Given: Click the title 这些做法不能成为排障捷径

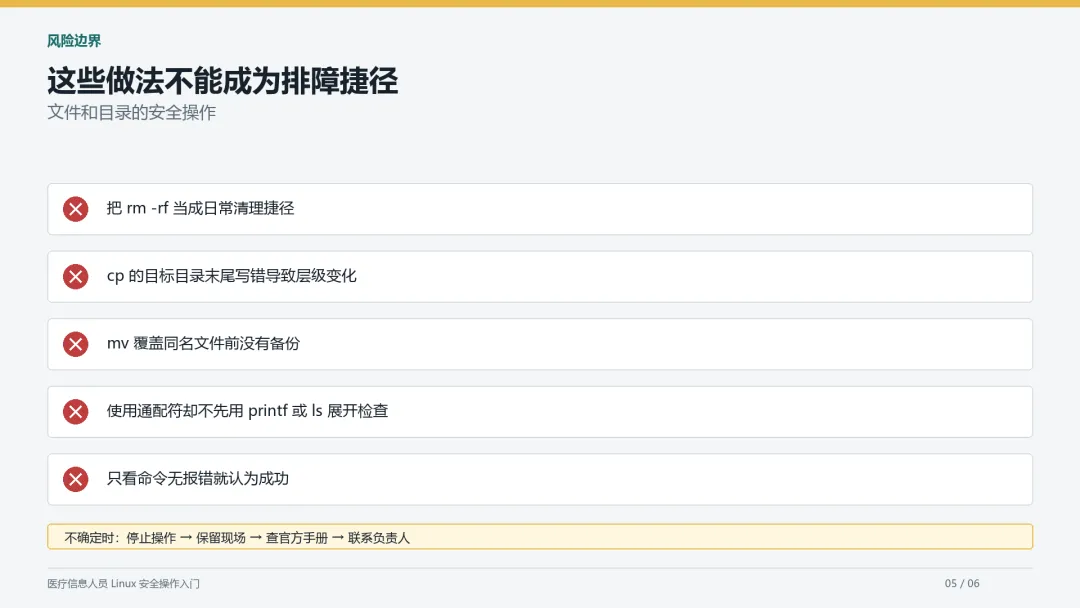Looking at the screenshot, I should [x=222, y=81].
